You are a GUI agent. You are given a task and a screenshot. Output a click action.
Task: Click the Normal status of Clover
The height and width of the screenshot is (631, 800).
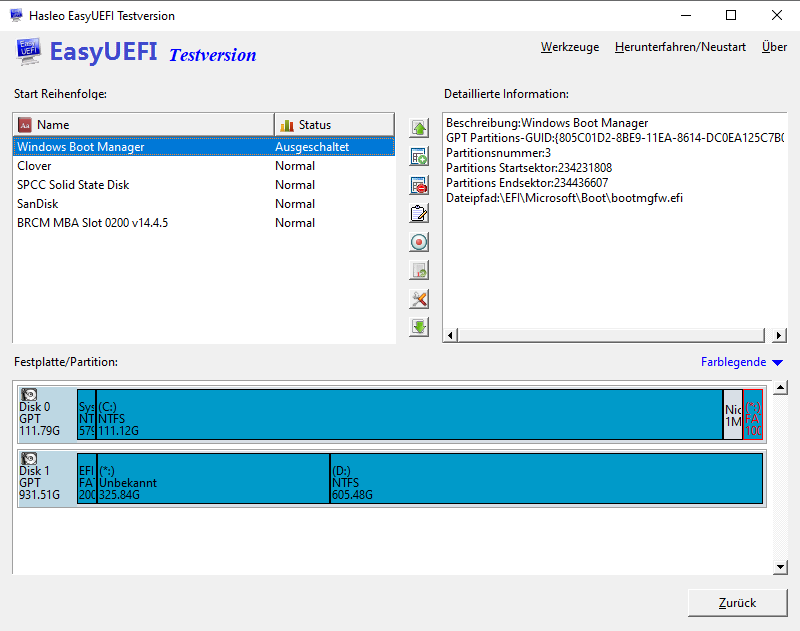[295, 166]
